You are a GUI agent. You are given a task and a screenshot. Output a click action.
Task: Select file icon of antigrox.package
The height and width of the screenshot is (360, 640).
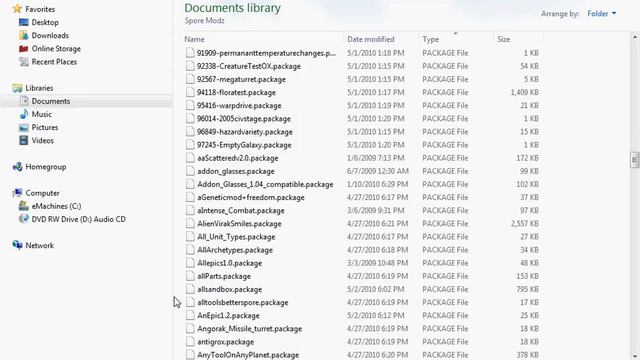(x=190, y=342)
